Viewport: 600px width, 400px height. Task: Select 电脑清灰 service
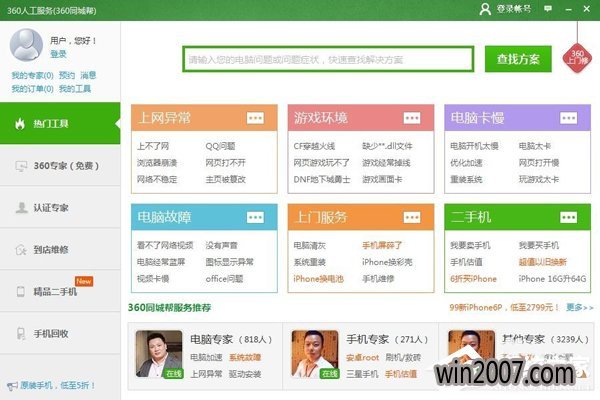click(x=310, y=245)
